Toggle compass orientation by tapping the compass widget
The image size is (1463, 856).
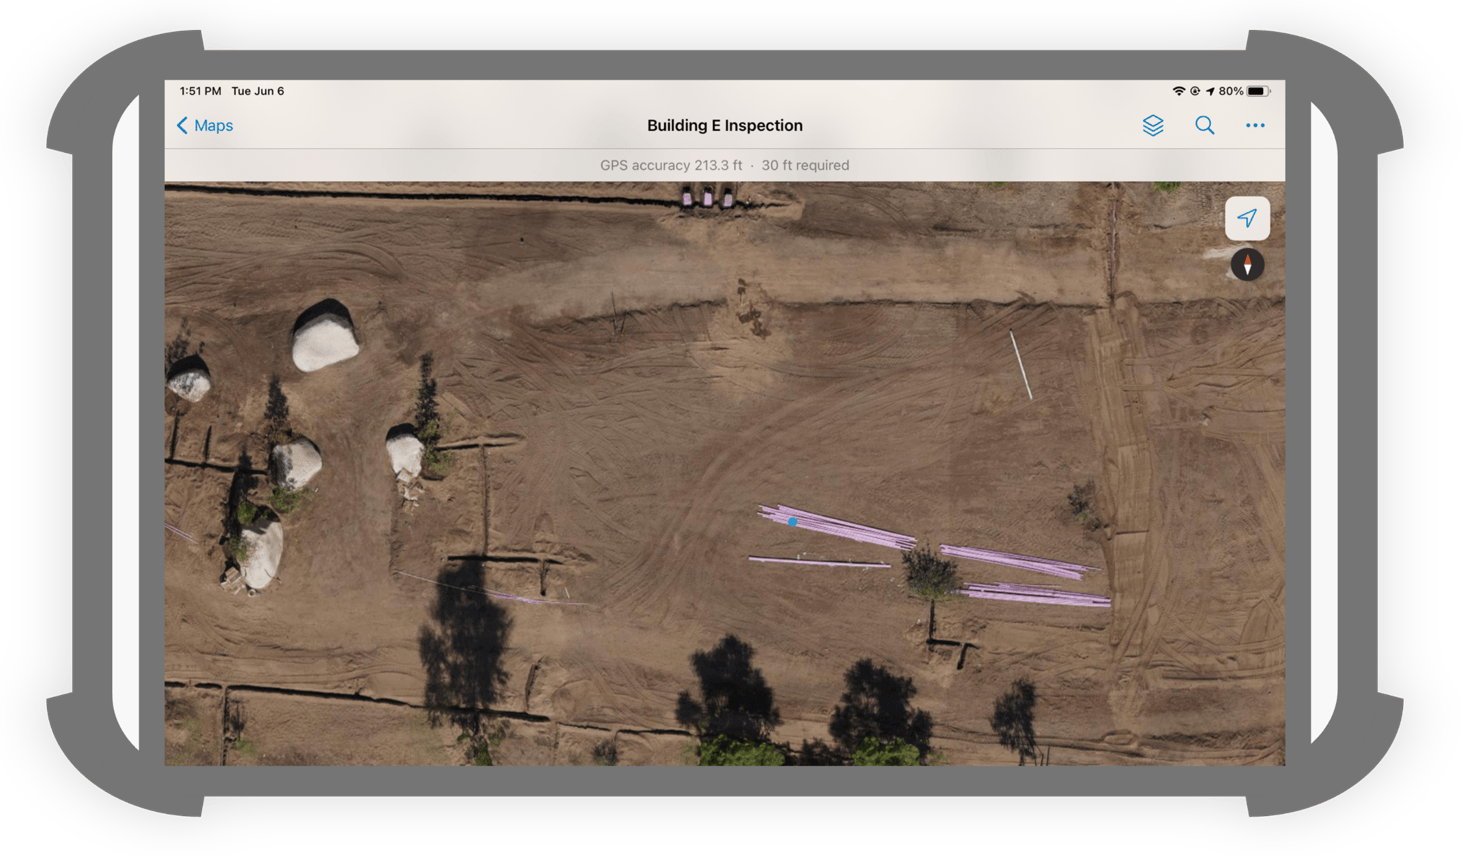[x=1247, y=265]
